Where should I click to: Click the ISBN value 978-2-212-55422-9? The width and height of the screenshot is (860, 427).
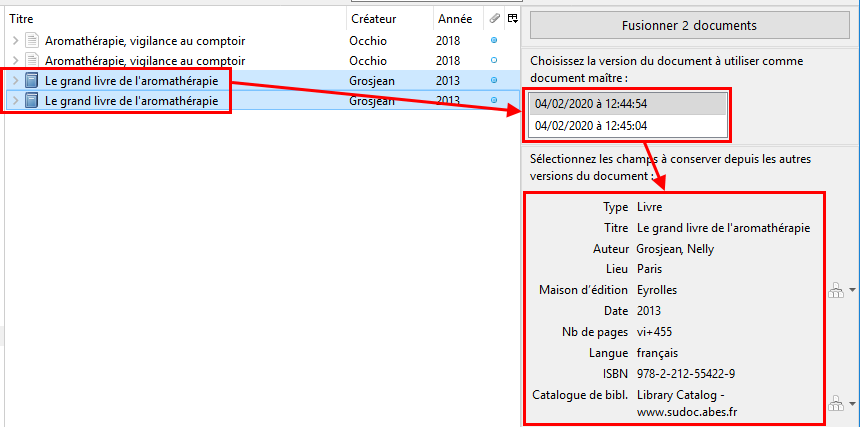click(686, 374)
